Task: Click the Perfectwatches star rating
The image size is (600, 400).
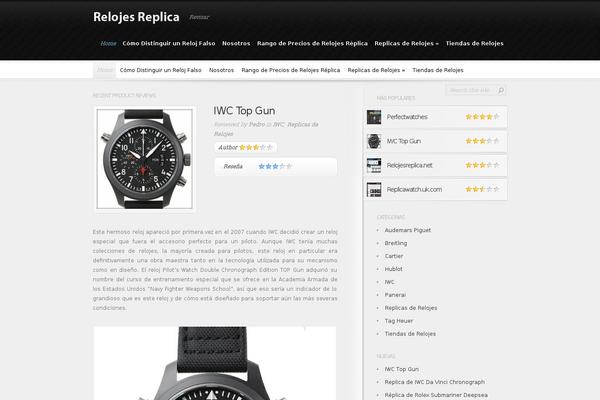Action: click(482, 117)
